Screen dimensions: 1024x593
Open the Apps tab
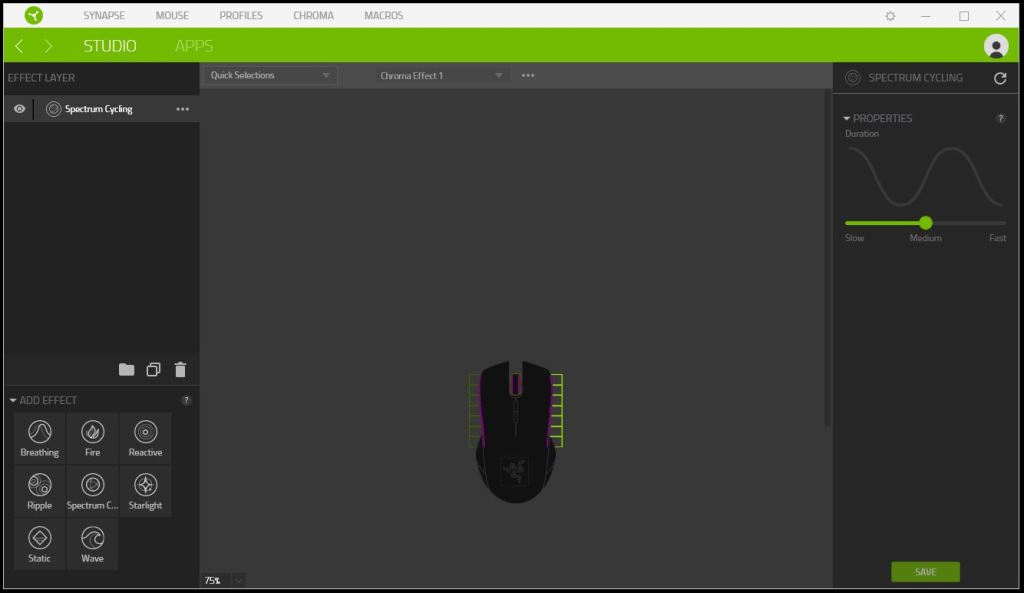pos(194,46)
